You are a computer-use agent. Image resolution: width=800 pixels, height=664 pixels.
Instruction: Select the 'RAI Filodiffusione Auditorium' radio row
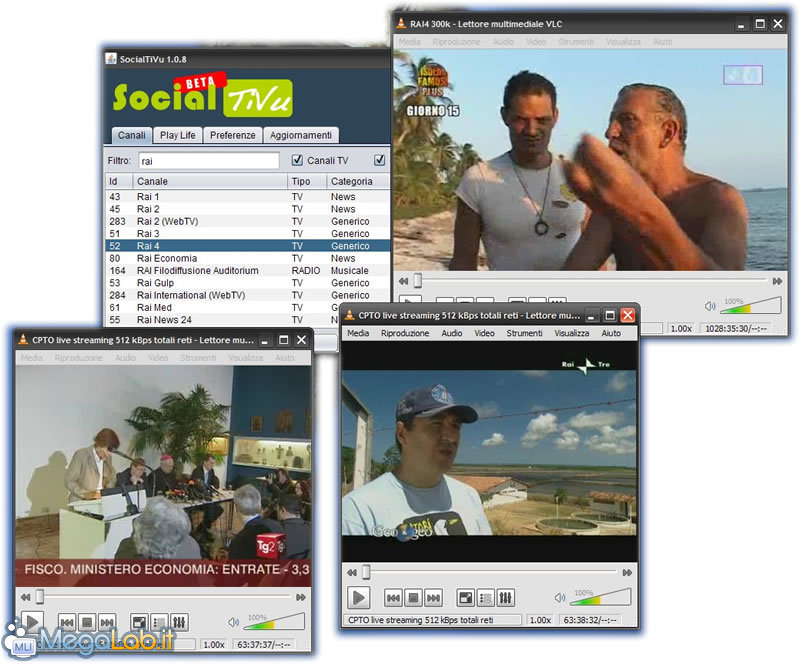point(247,270)
